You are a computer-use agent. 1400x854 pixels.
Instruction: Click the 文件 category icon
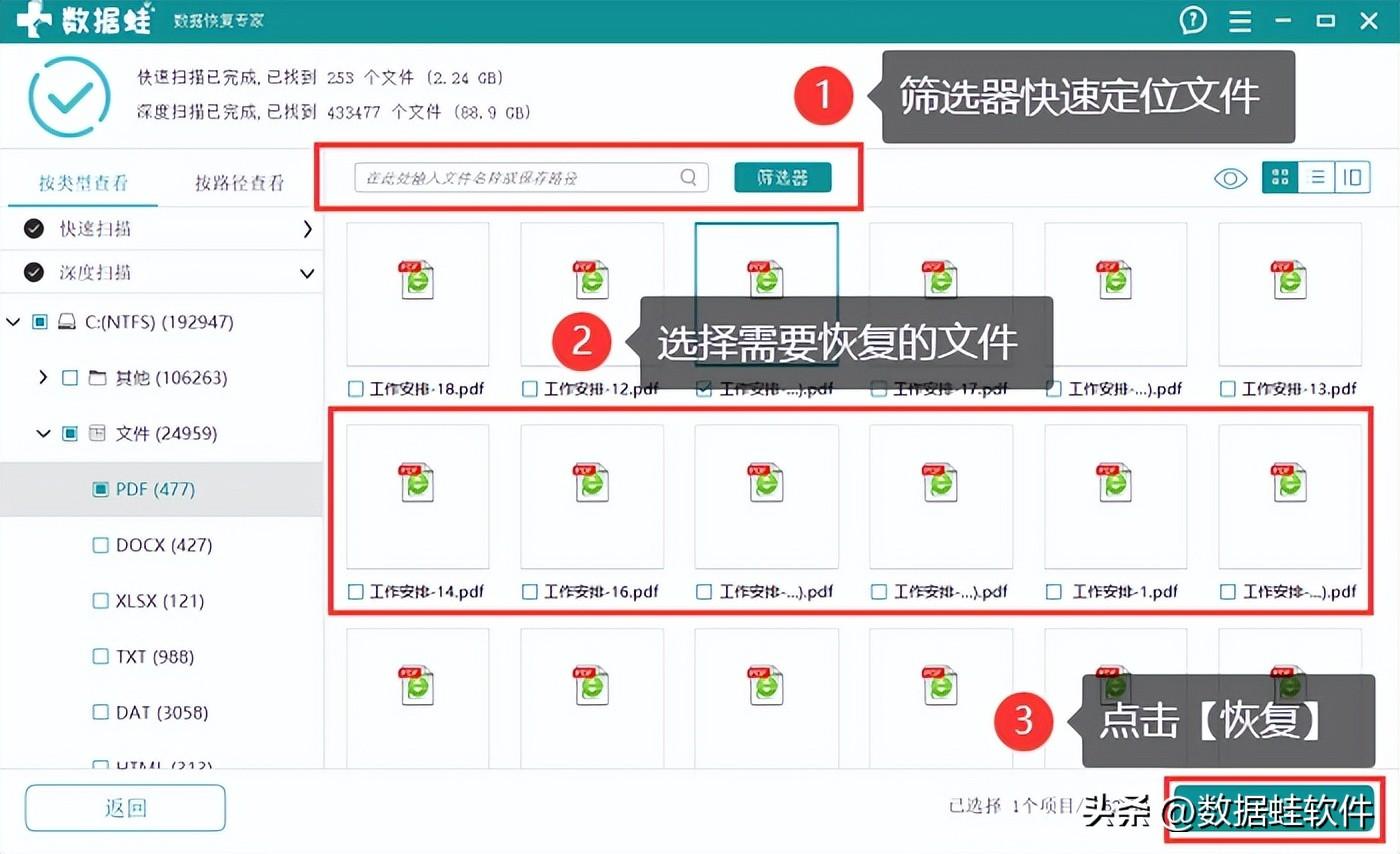tap(97, 433)
